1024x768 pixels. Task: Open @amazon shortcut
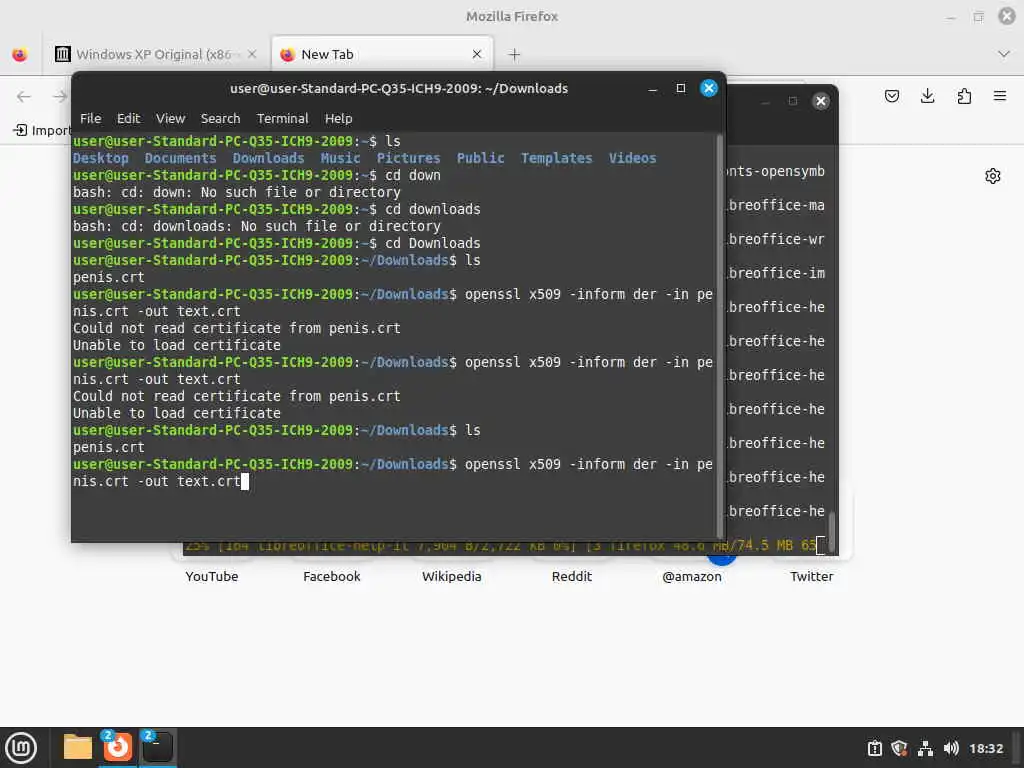[692, 576]
